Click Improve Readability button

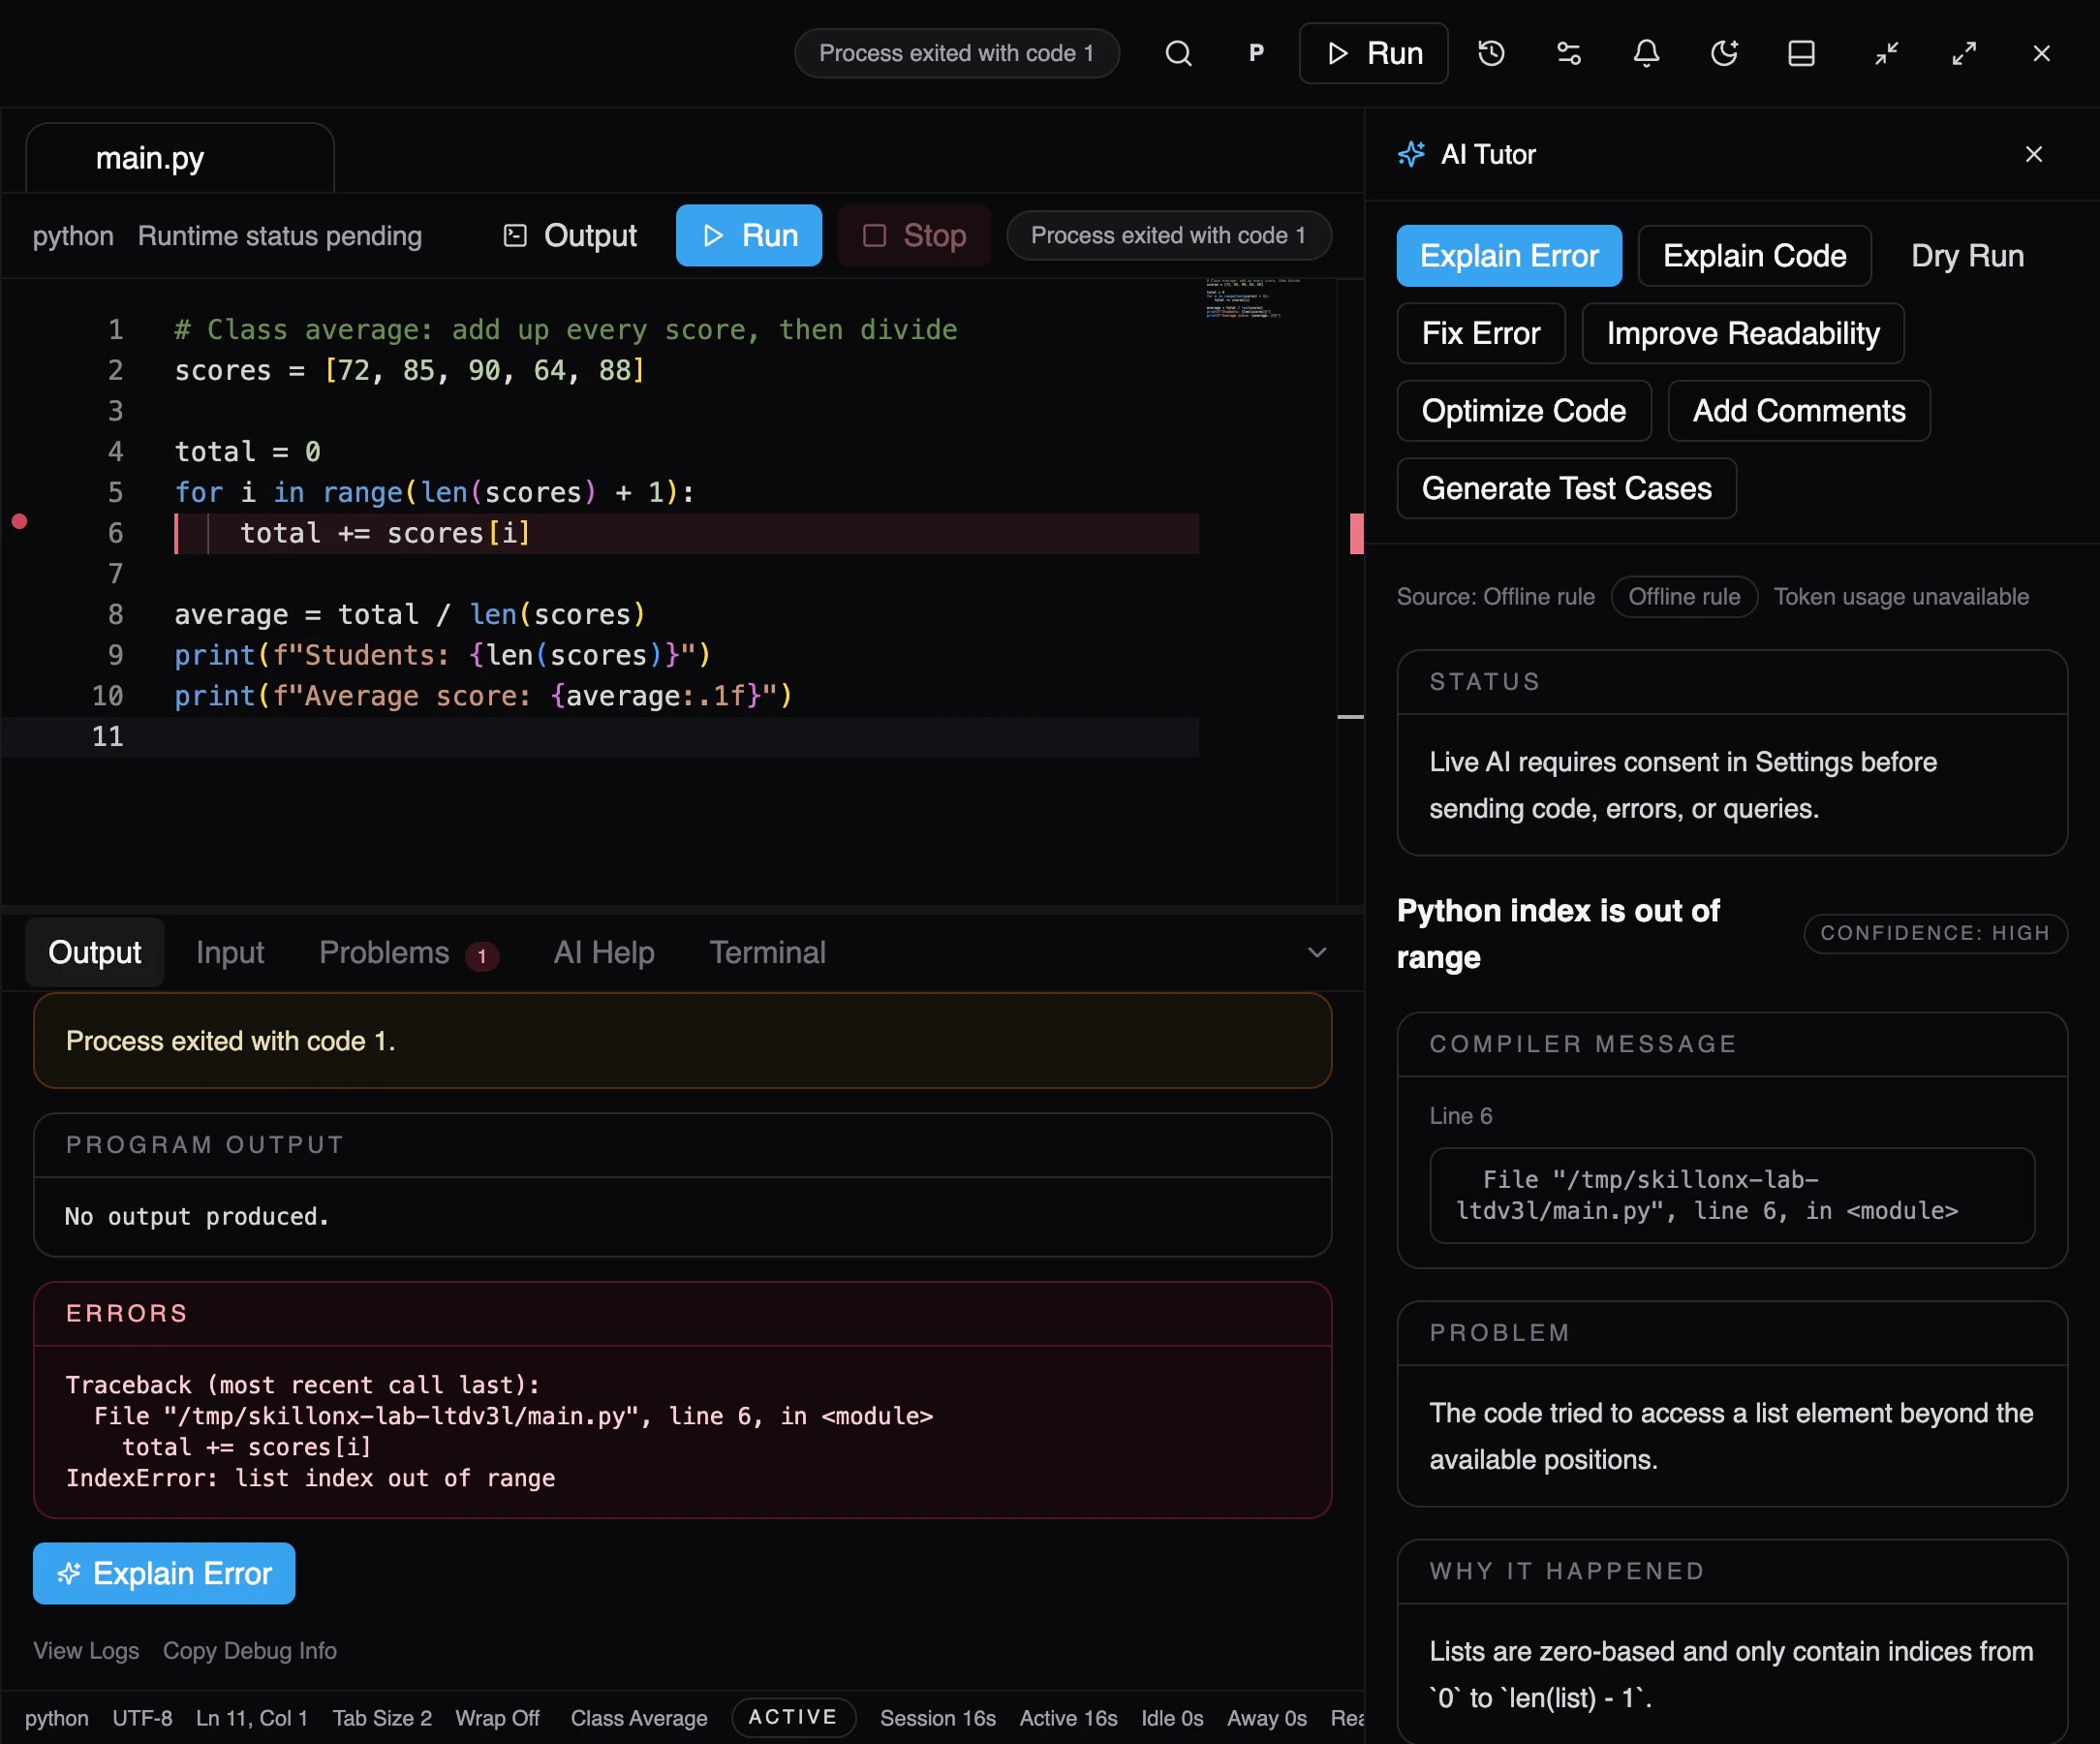click(x=1742, y=333)
